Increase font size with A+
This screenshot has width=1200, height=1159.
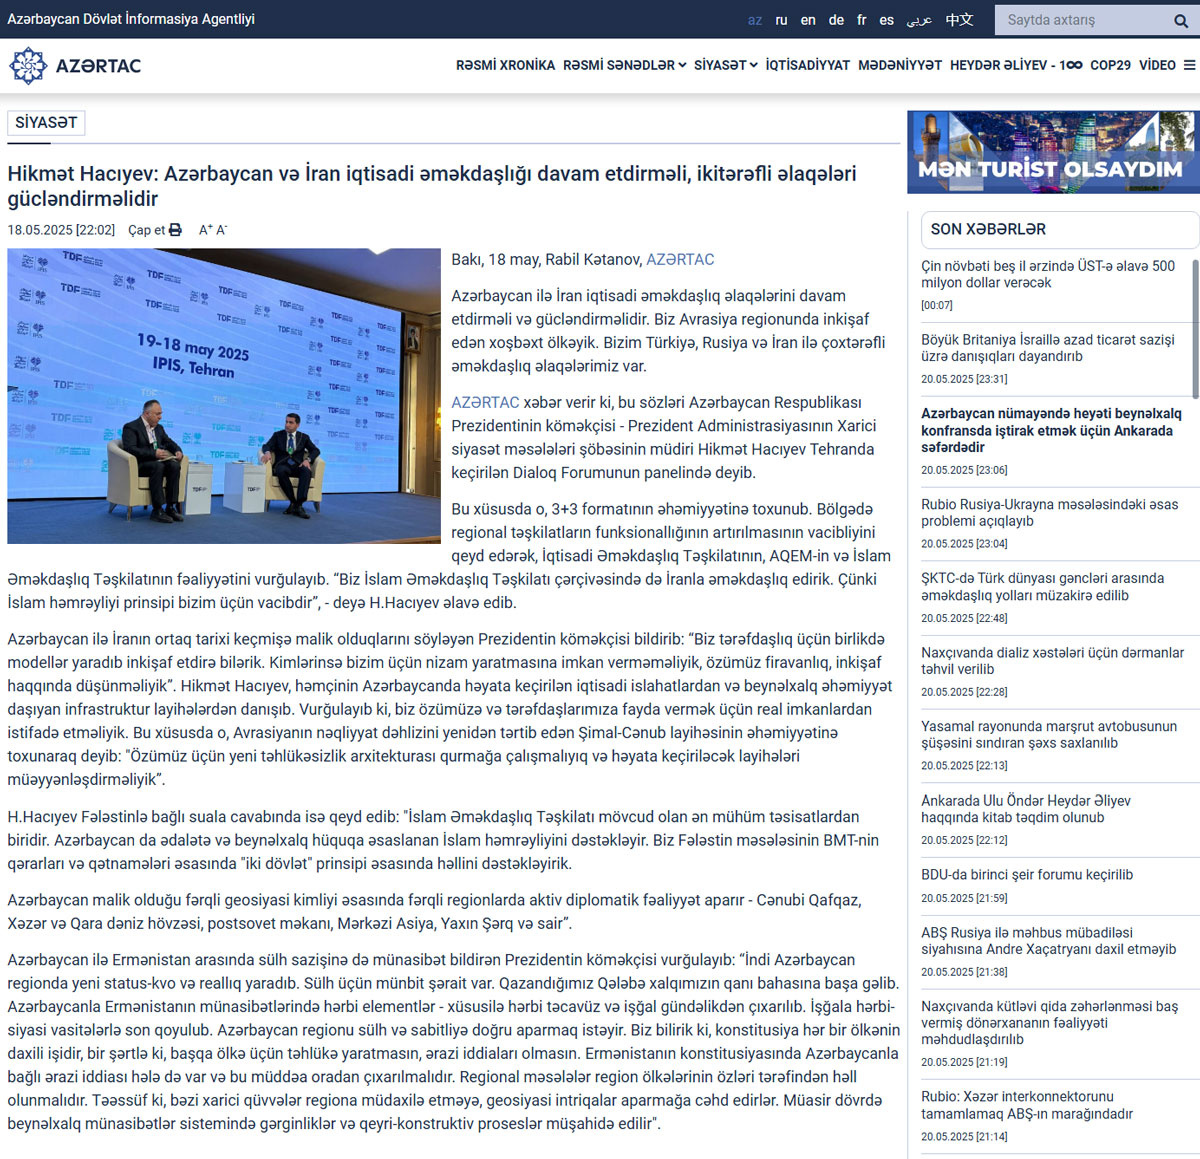205,230
